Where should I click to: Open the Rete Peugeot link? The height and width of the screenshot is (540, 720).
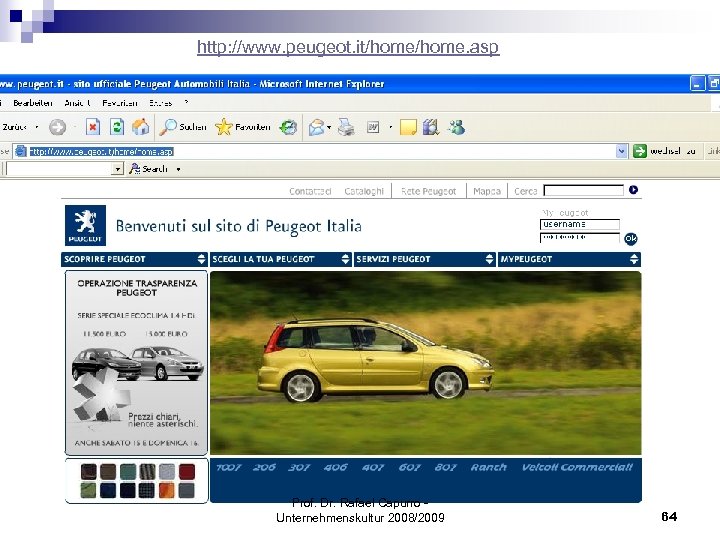point(428,191)
